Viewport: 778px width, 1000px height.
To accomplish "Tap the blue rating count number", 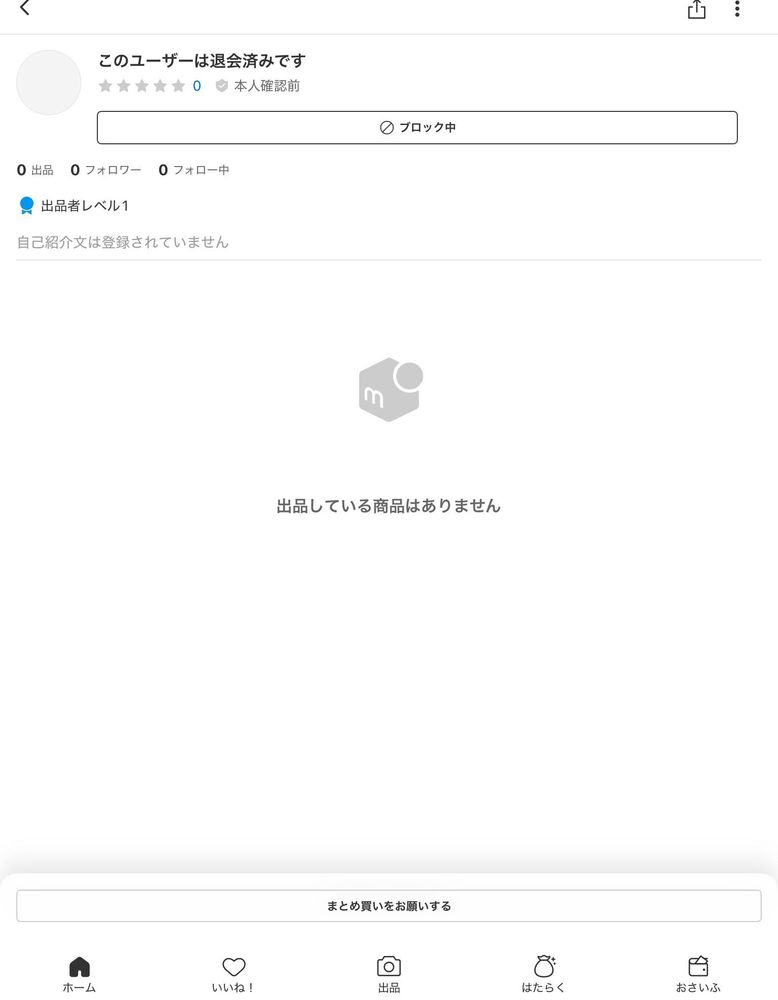I will click(x=197, y=86).
